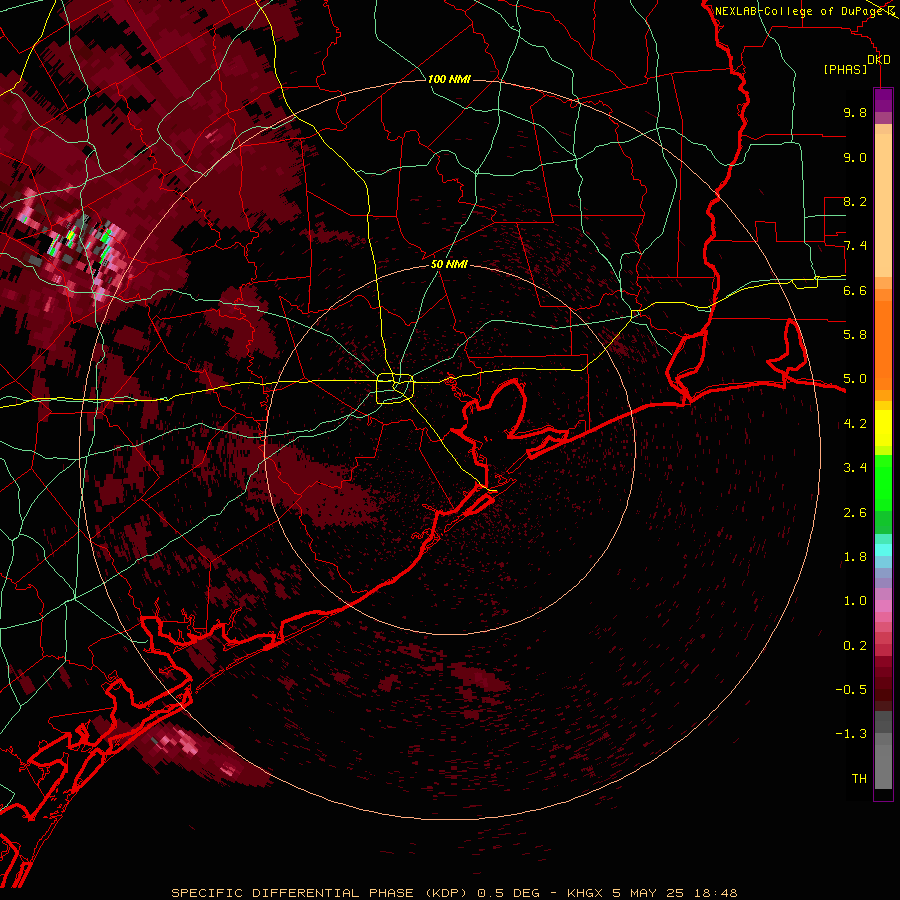Click the 6.6 scale label
Image resolution: width=900 pixels, height=900 pixels.
click(855, 290)
